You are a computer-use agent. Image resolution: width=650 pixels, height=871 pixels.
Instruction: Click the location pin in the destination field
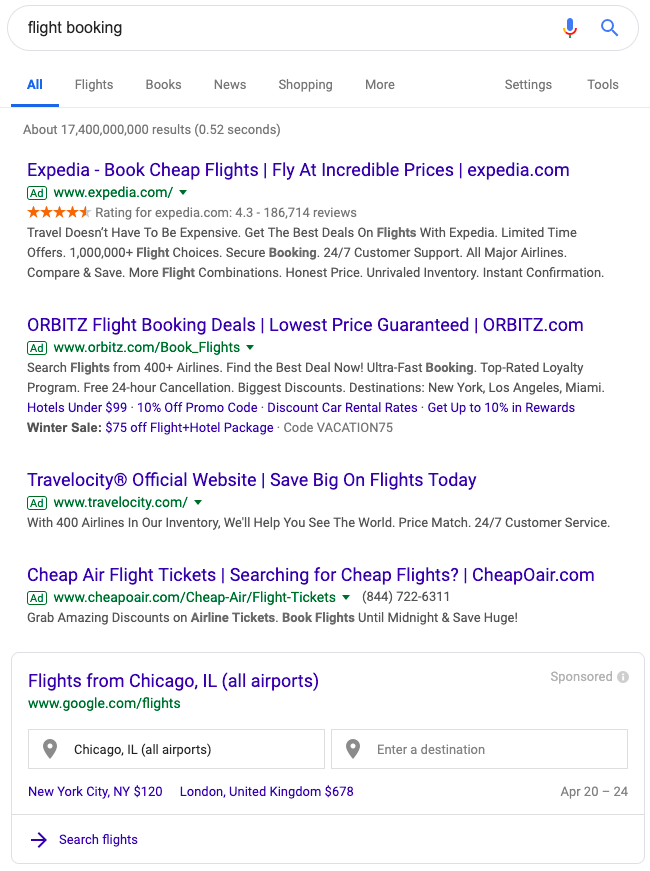point(353,749)
